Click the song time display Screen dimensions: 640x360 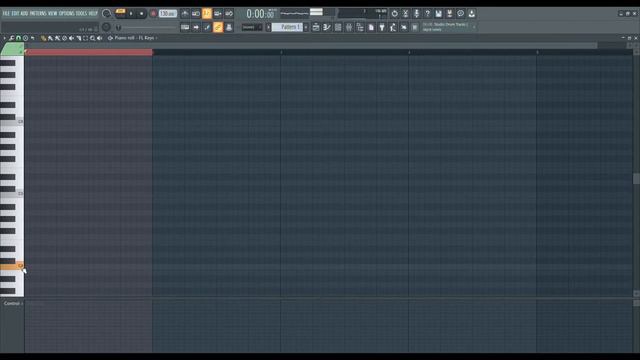(260, 14)
